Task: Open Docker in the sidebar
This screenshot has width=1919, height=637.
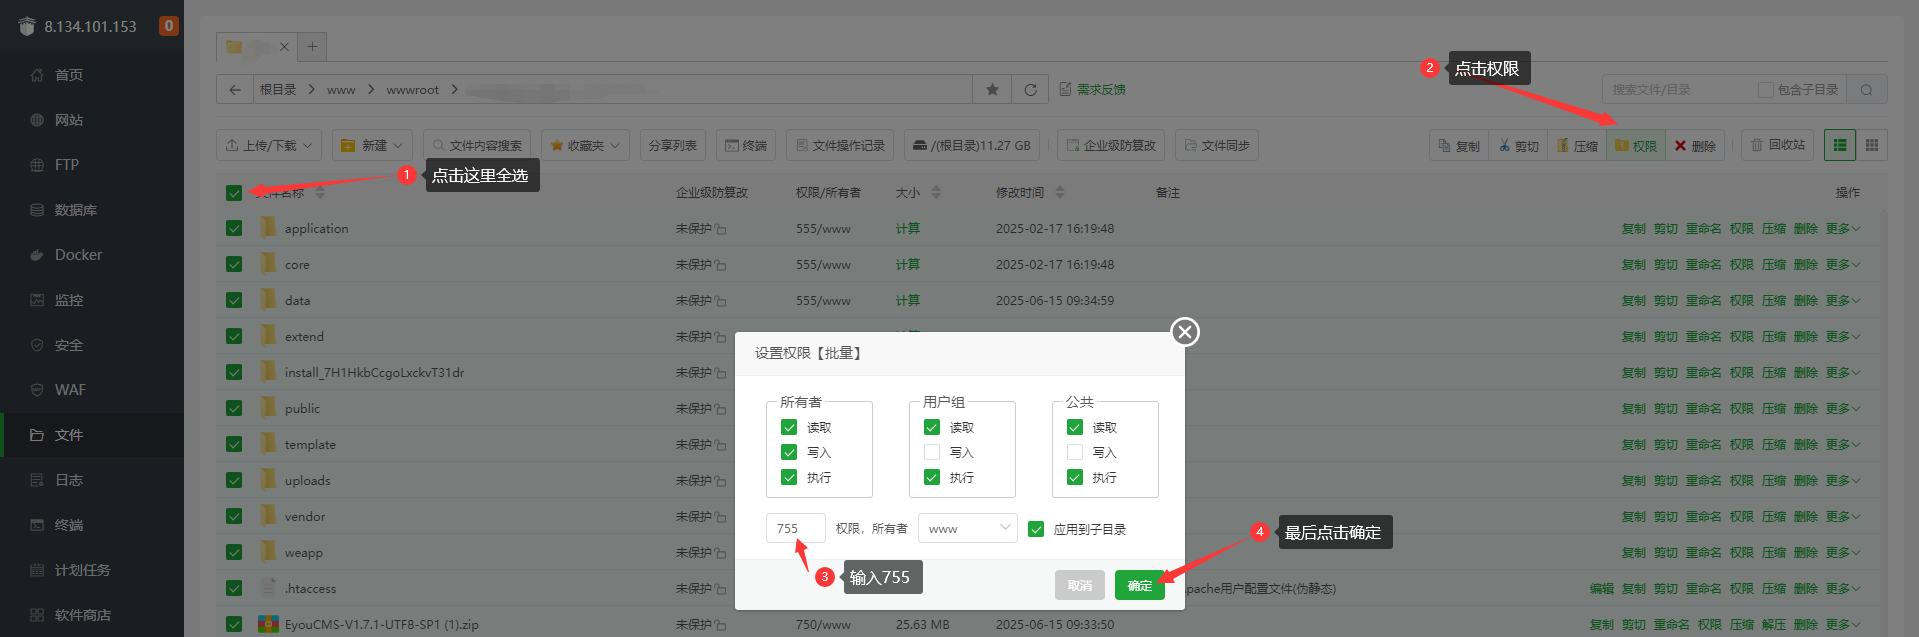Action: pyautogui.click(x=78, y=255)
